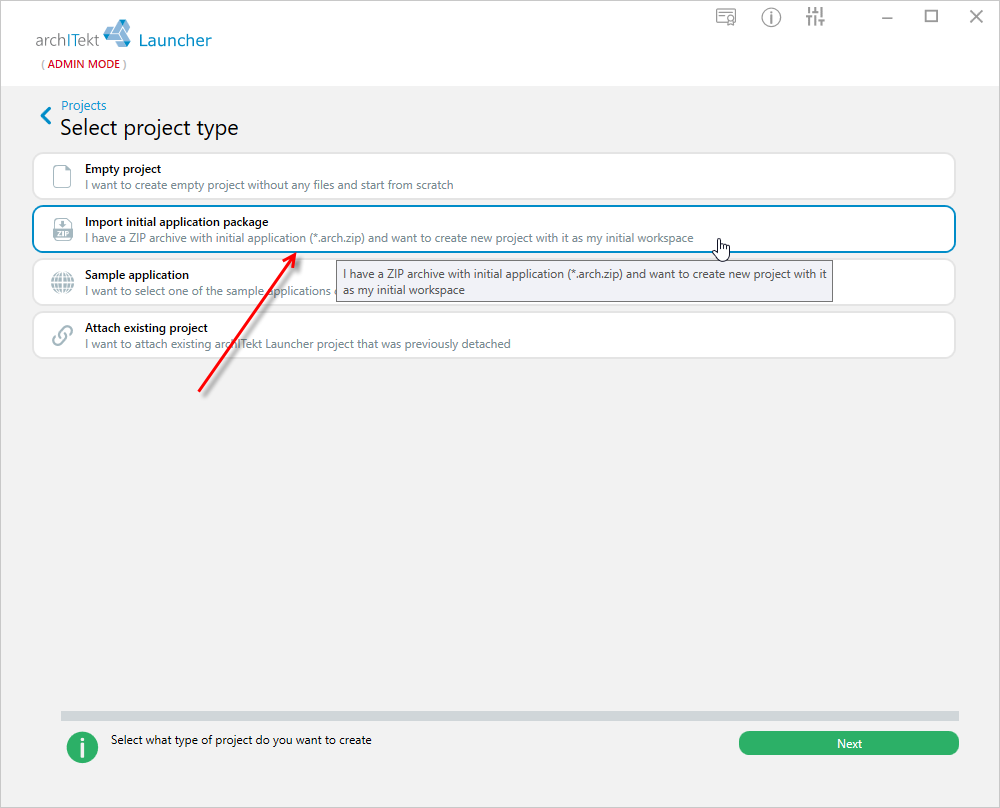Minimize the Launcher window
1000x808 pixels.
point(886,17)
